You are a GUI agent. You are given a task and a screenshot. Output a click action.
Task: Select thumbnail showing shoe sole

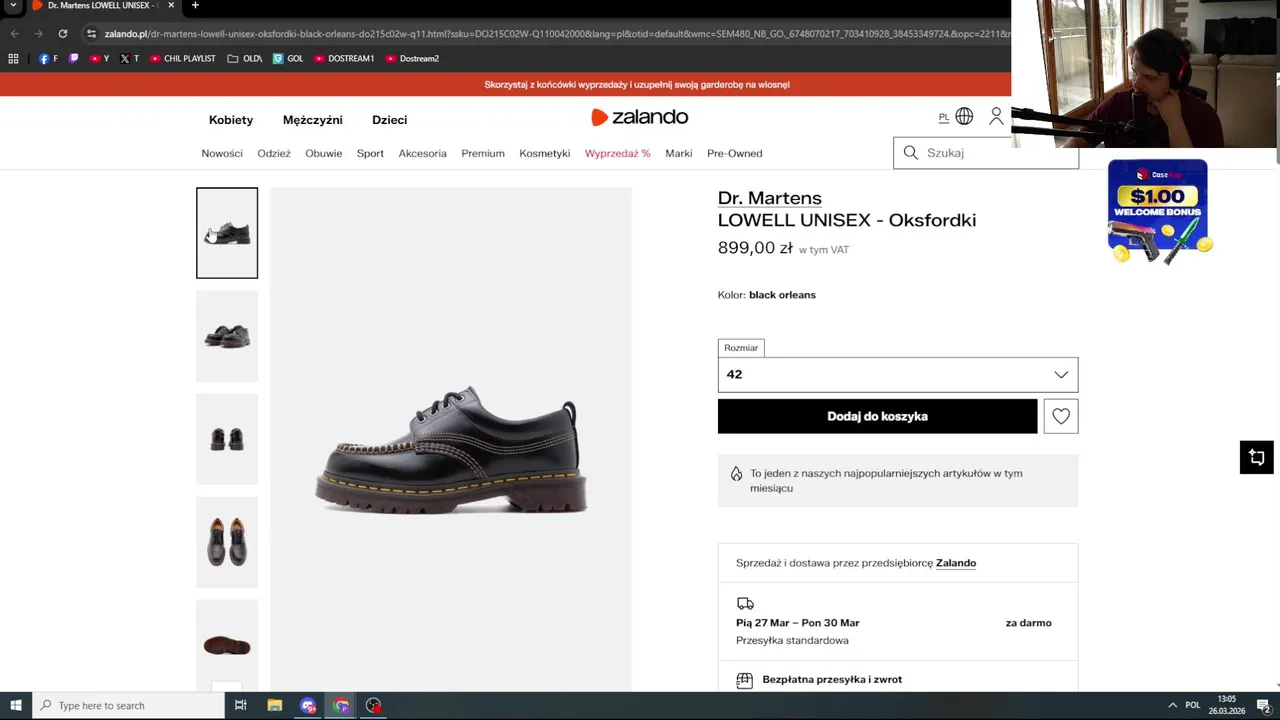(227, 645)
